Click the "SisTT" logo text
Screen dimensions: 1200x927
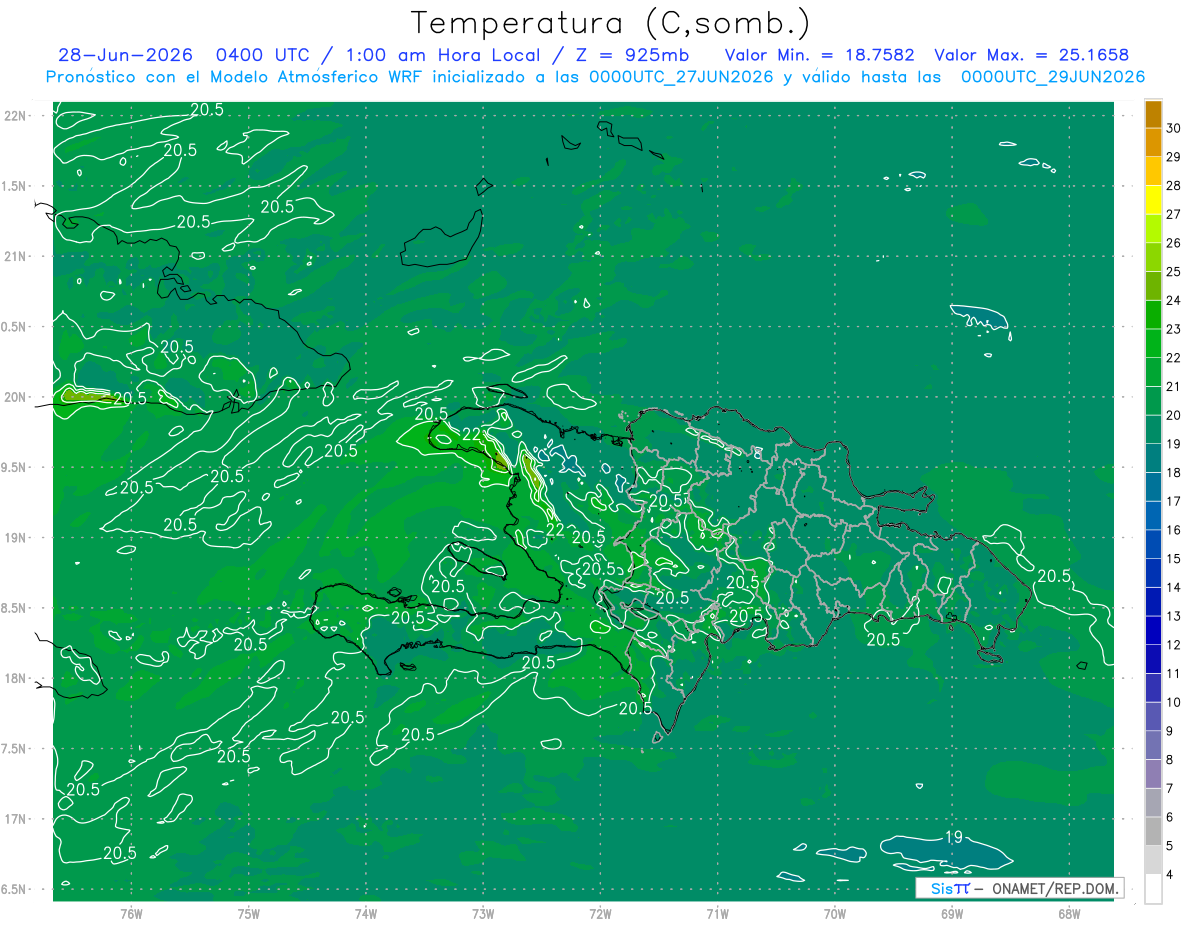[949, 888]
